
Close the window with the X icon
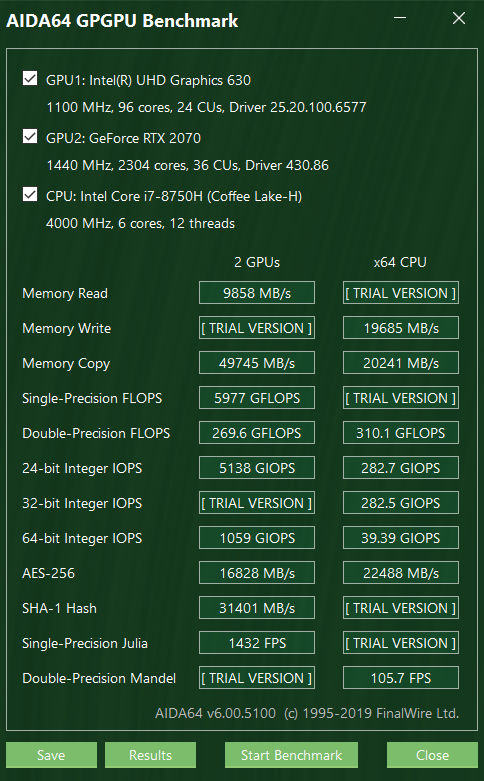[x=459, y=18]
